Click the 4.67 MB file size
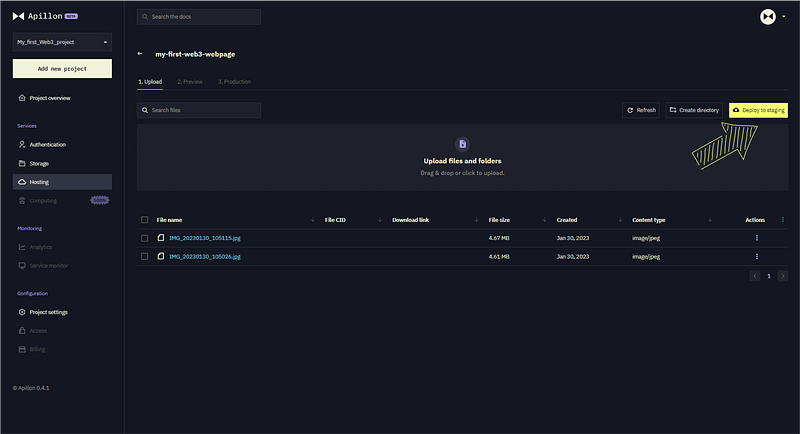This screenshot has height=434, width=800. coord(499,238)
